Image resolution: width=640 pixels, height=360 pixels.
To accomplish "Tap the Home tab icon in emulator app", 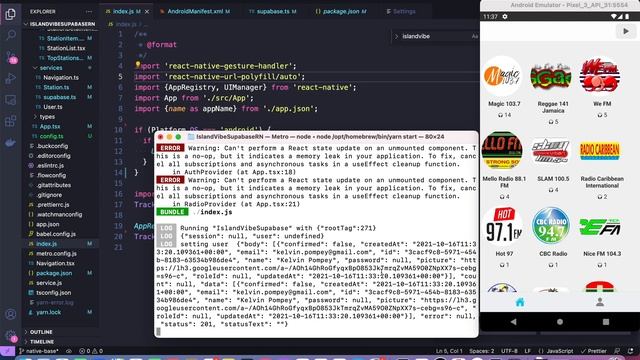I will [x=520, y=302].
